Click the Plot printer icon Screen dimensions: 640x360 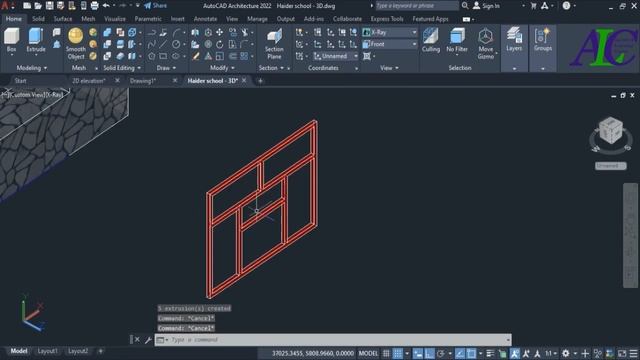(94, 6)
